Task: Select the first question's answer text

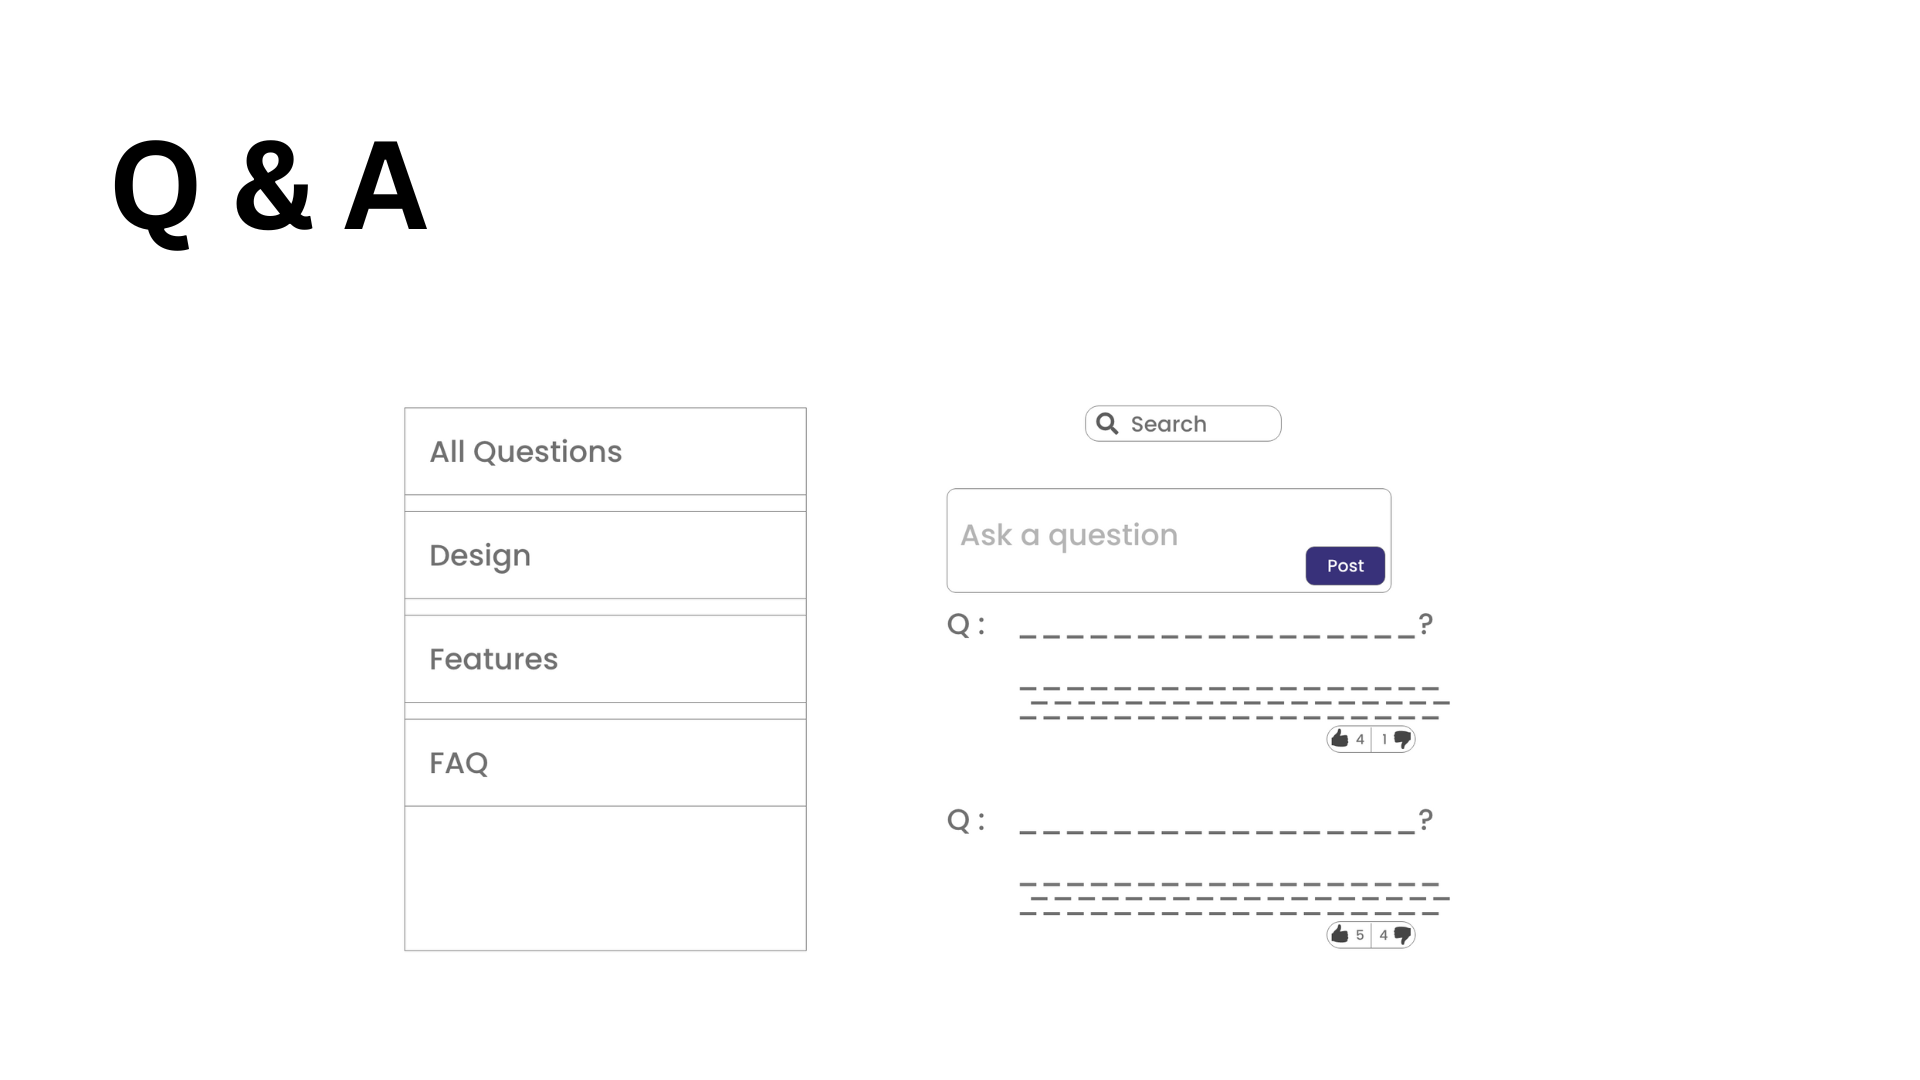Action: [x=1234, y=703]
